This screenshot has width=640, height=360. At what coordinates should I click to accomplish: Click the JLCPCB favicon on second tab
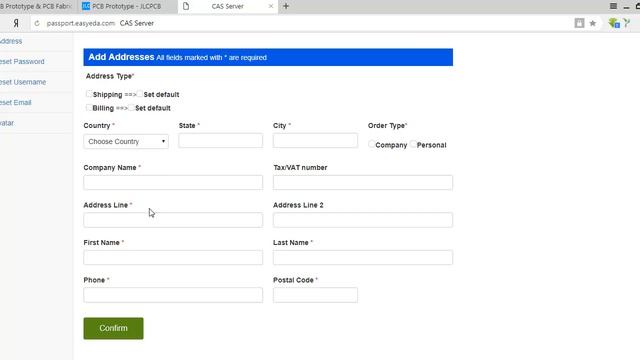pyautogui.click(x=86, y=6)
